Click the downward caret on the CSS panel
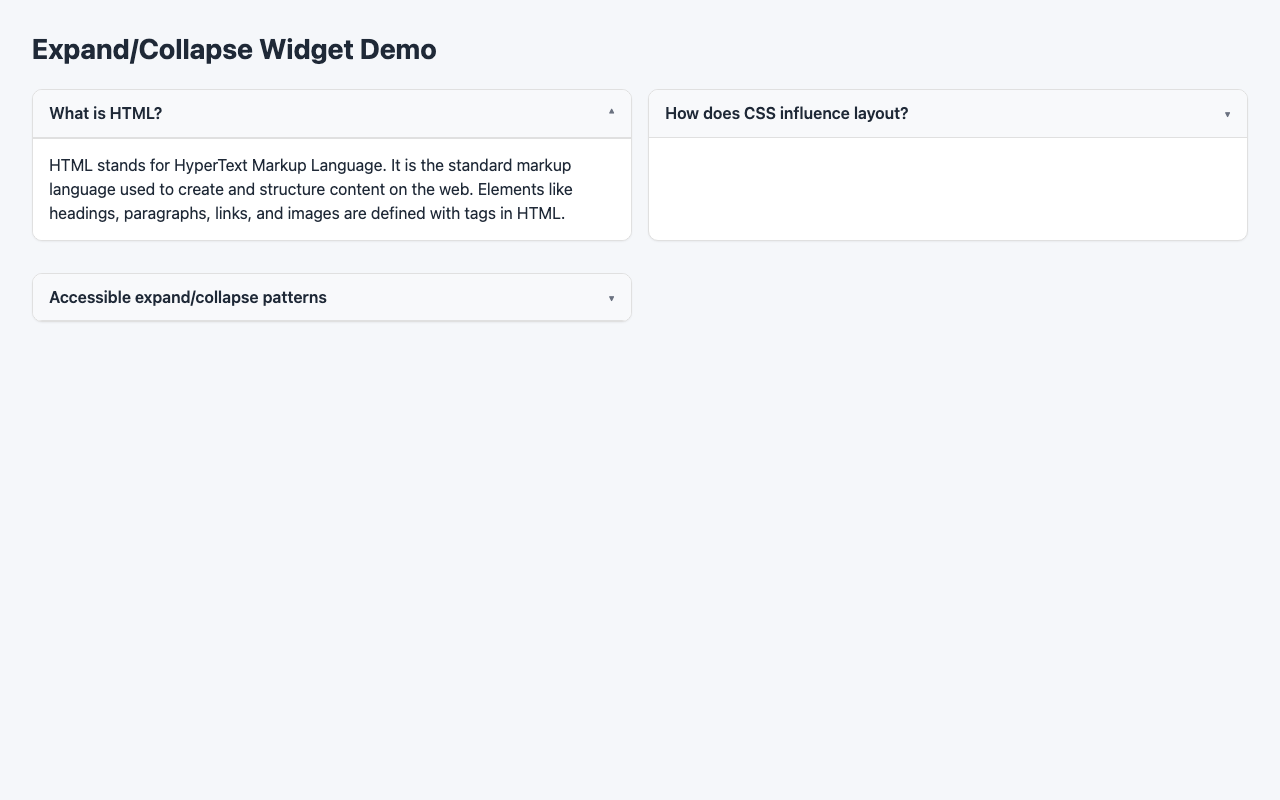The height and width of the screenshot is (800, 1280). pos(1227,113)
